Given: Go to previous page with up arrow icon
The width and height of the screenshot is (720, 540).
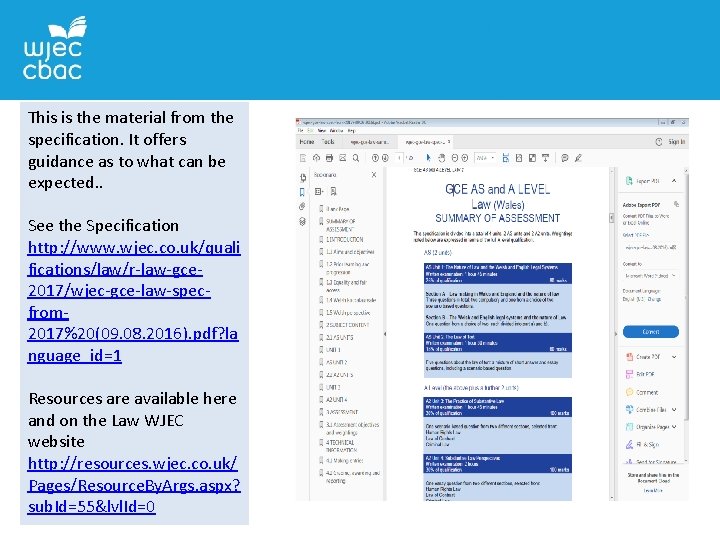Looking at the screenshot, I should coord(375,158).
